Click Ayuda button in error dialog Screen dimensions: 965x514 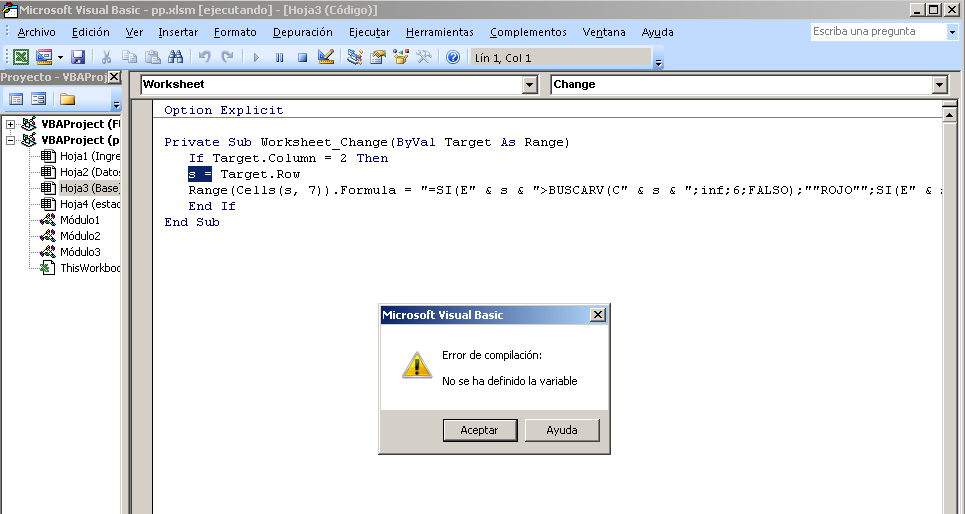[x=562, y=430]
